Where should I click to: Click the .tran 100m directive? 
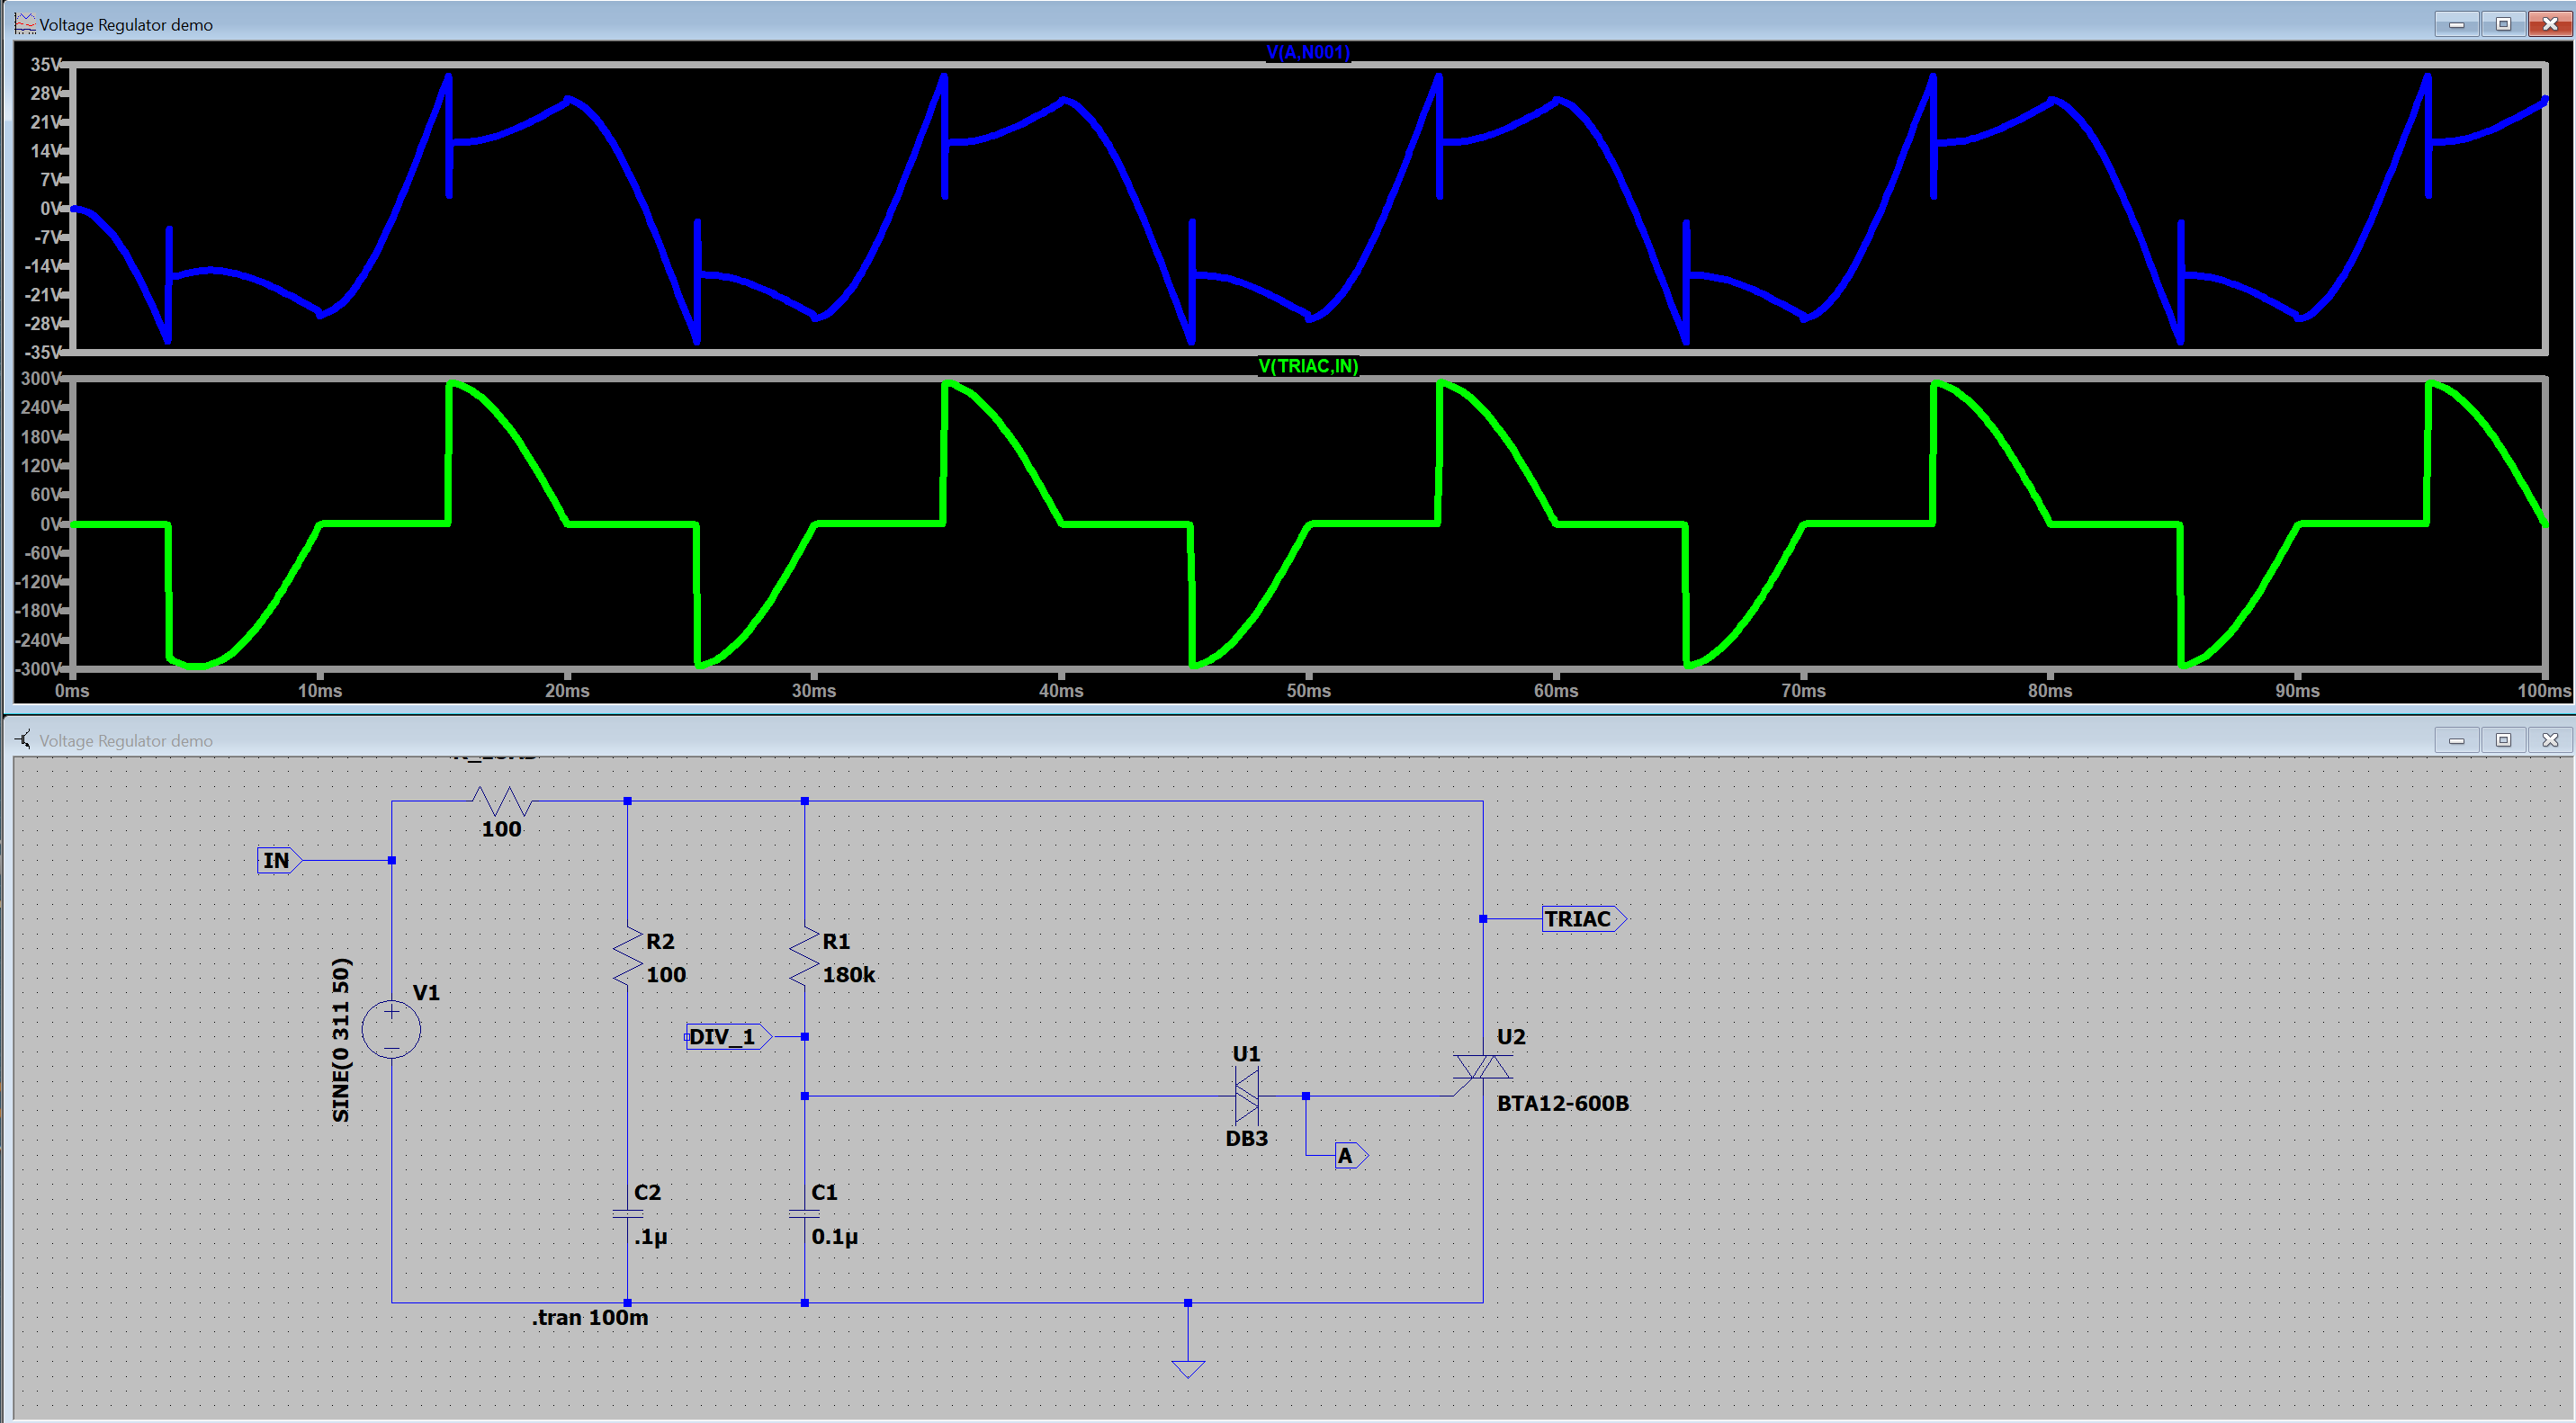click(x=590, y=1318)
